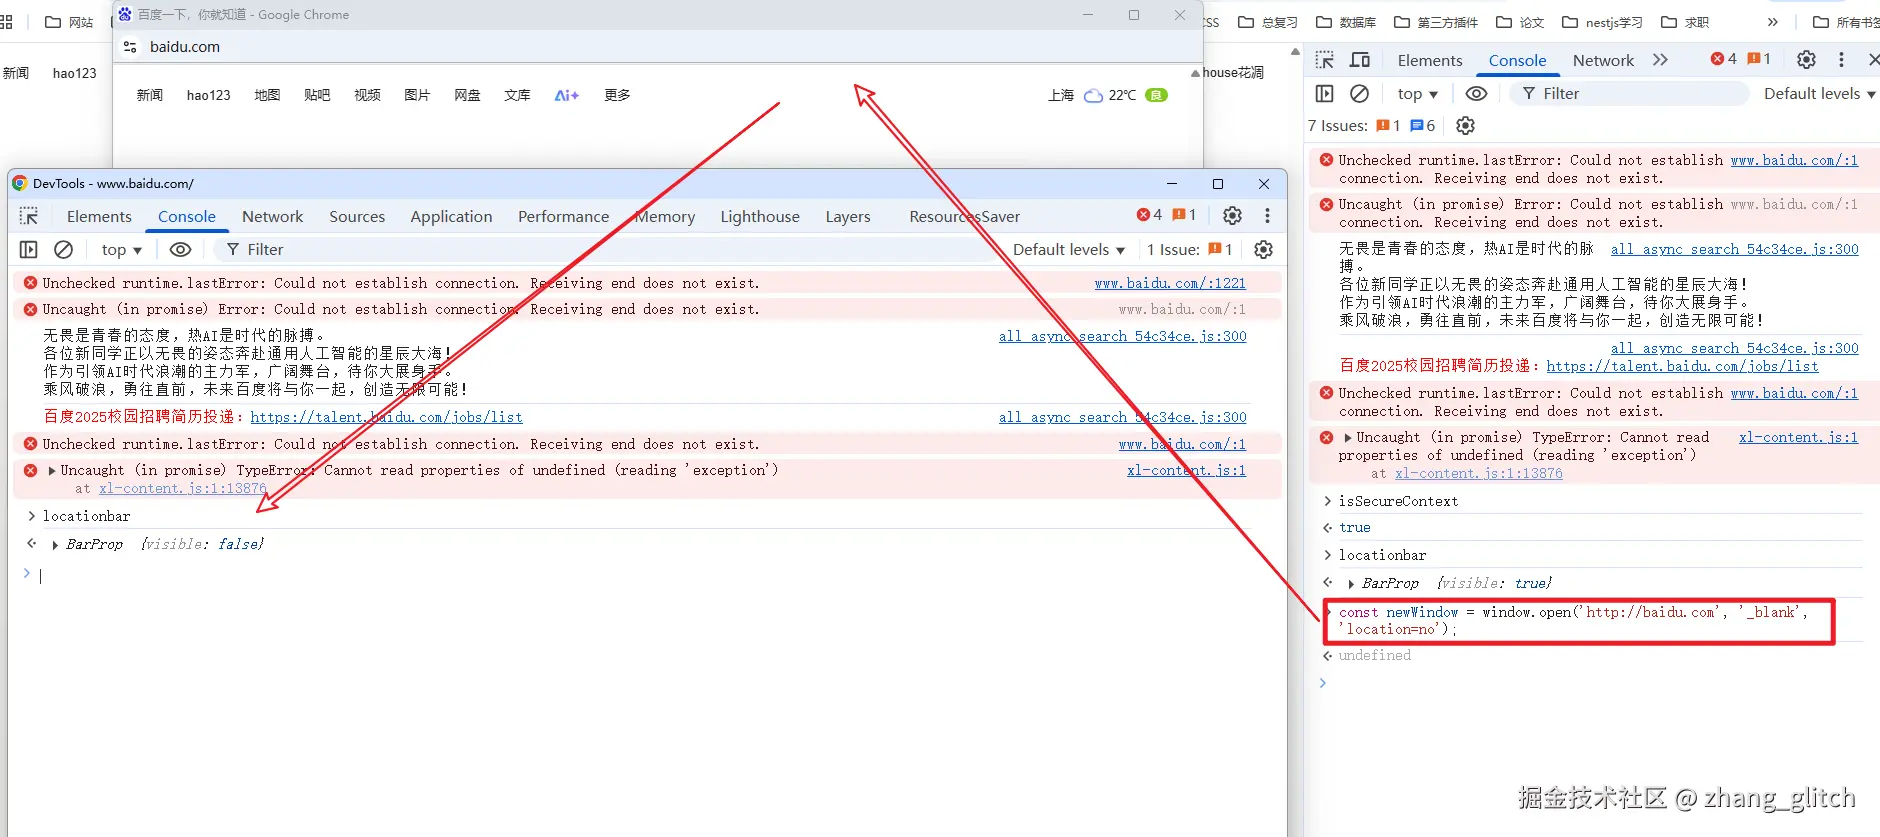Open hao123 link on Baidu page
The image size is (1880, 837).
click(x=208, y=95)
